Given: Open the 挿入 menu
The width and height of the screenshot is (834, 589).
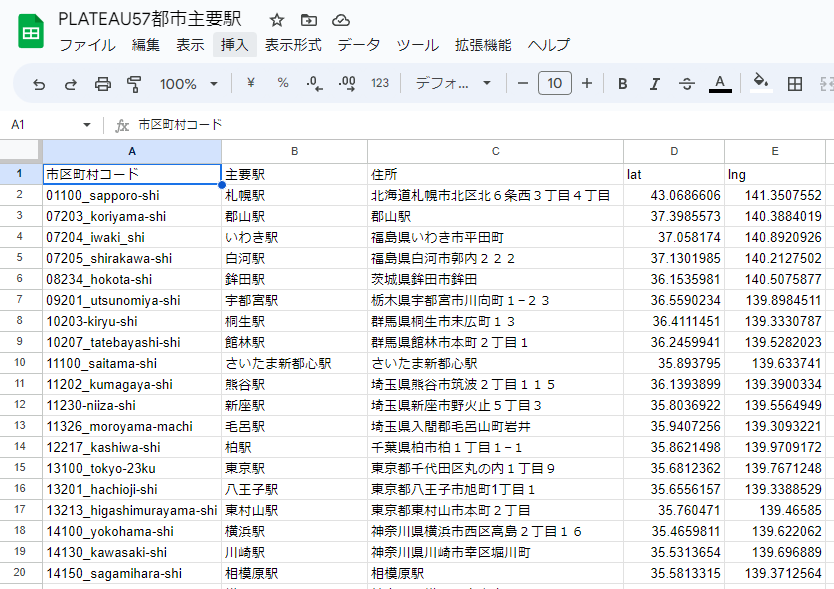Looking at the screenshot, I should pos(234,45).
